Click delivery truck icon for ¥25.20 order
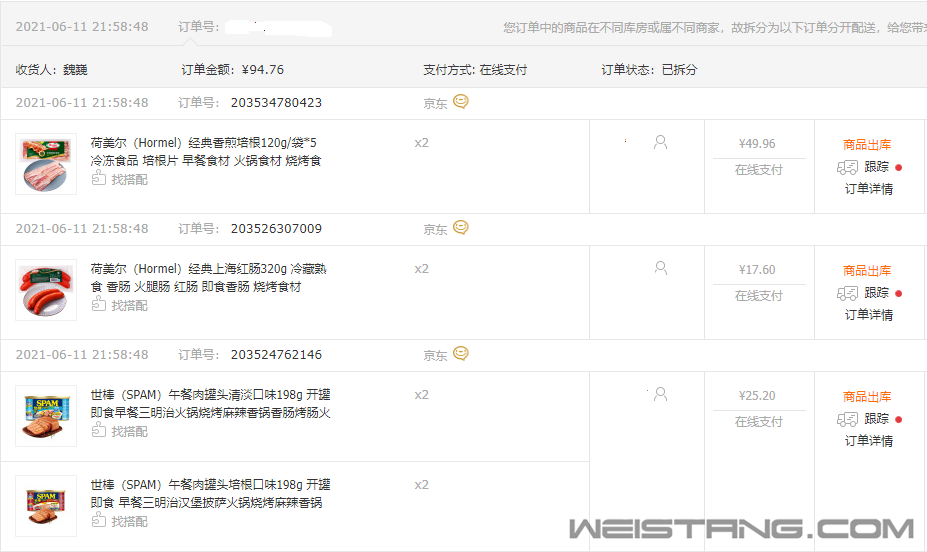This screenshot has height=552, width=927. coord(847,419)
